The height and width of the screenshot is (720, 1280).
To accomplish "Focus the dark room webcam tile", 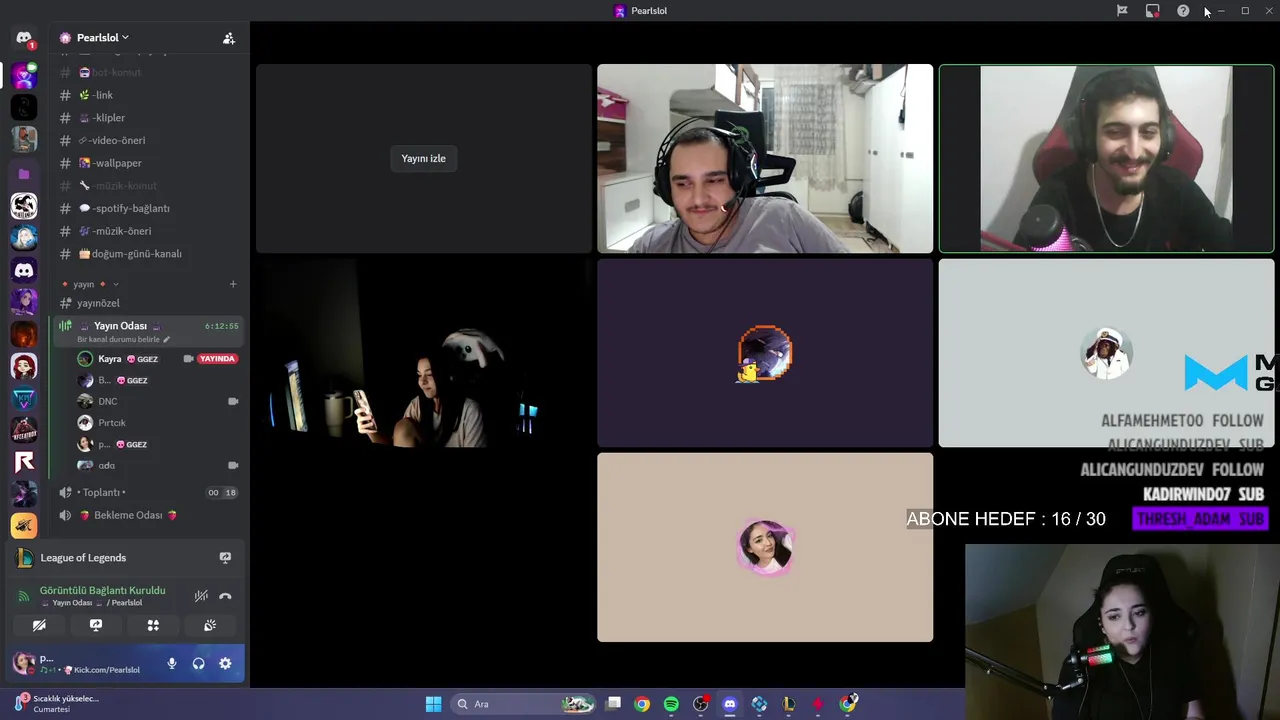I will [424, 353].
